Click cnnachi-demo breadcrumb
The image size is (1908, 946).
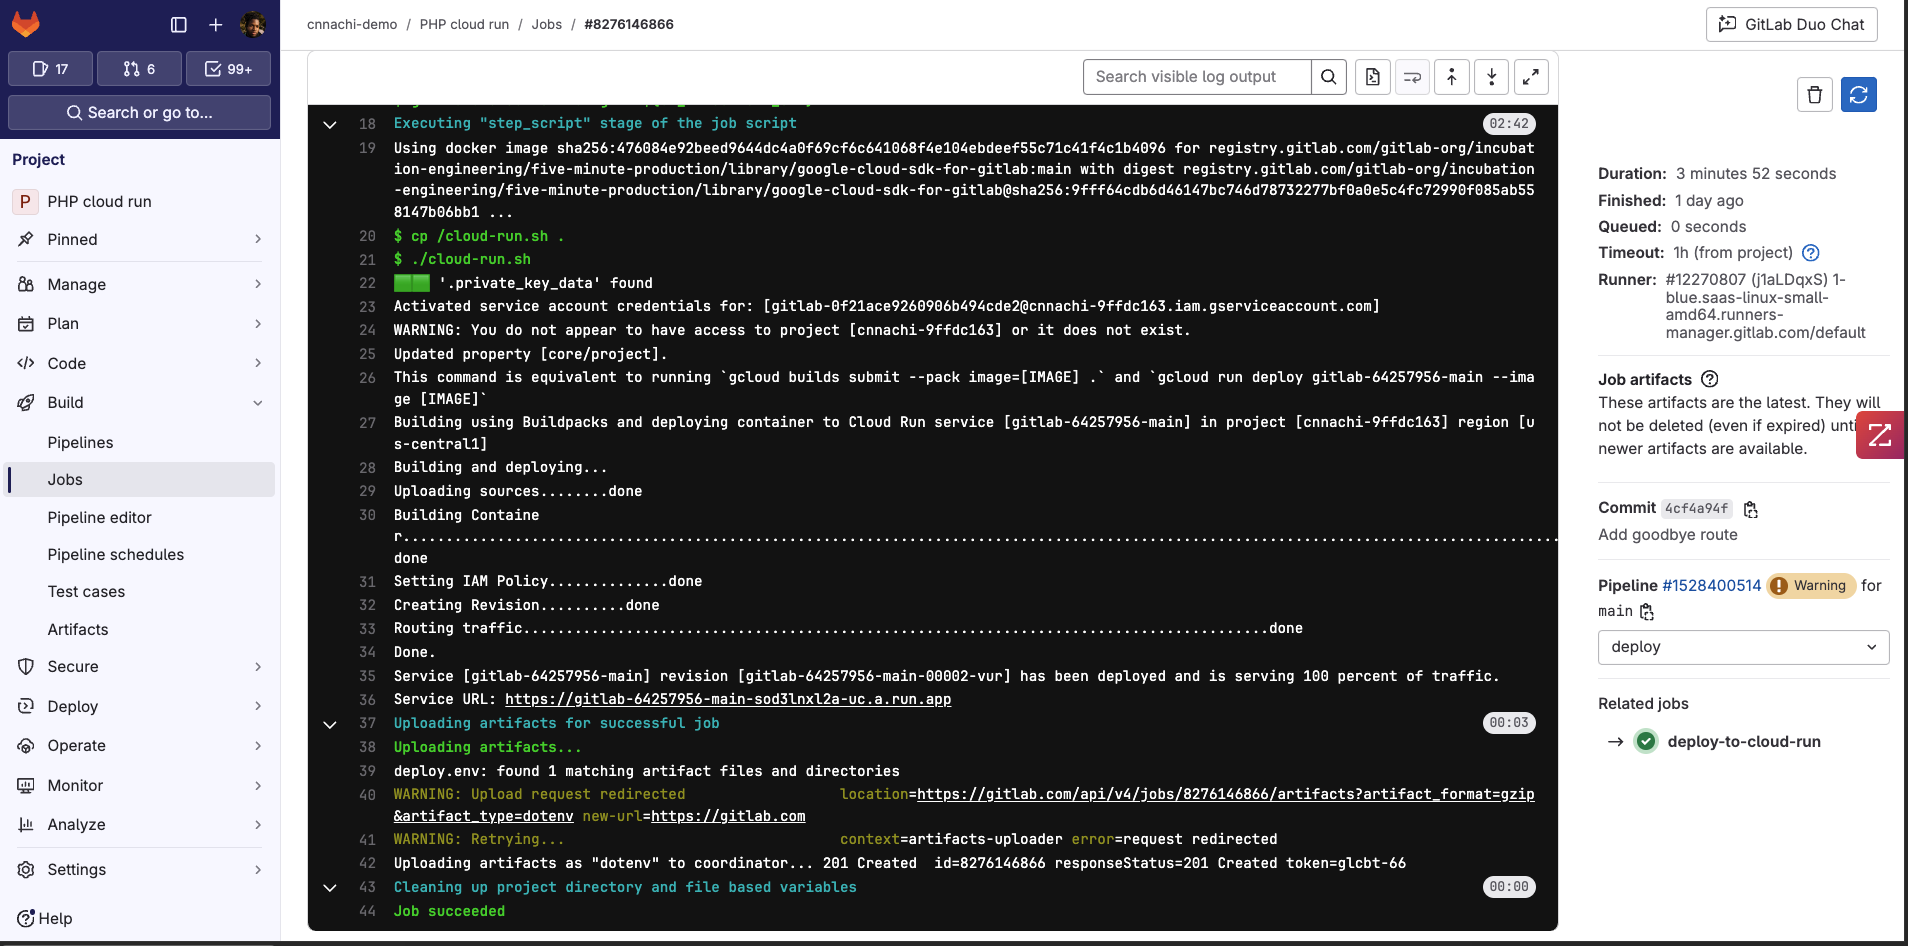[x=352, y=24]
